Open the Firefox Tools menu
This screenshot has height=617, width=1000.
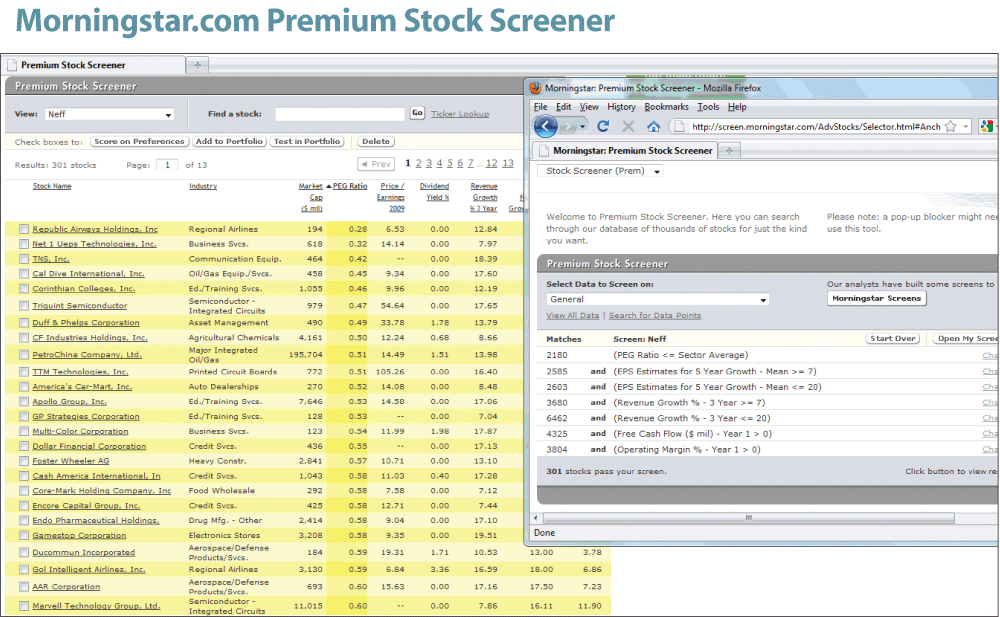tap(708, 107)
